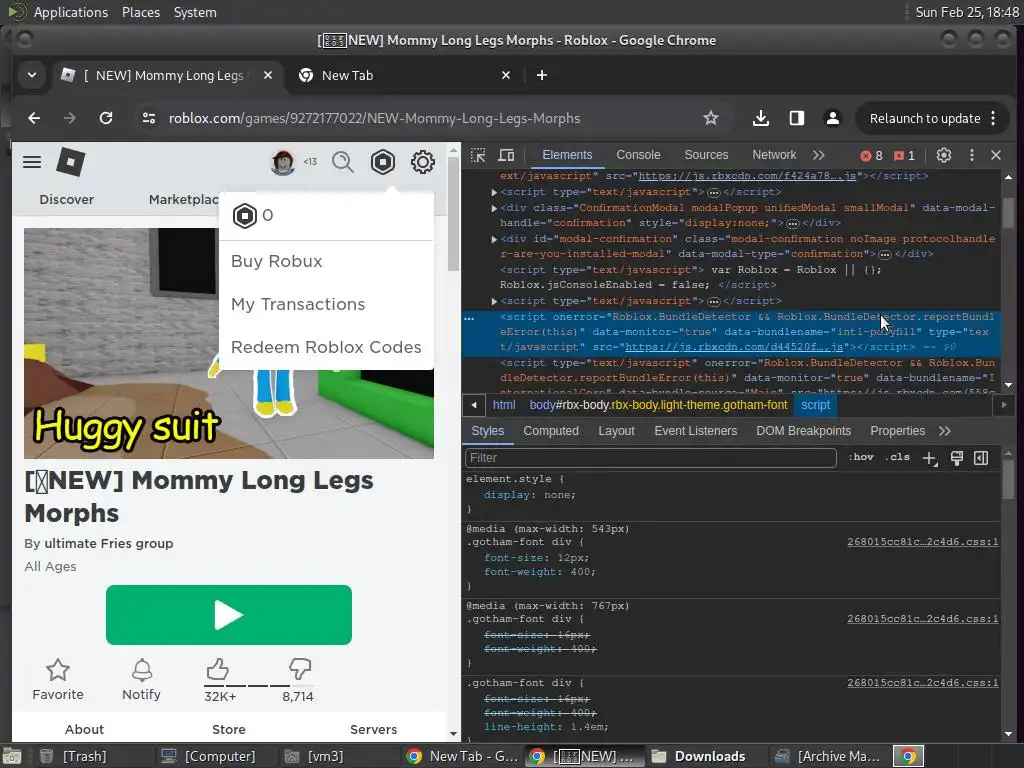Activate the DevTools inspect element picker
The height and width of the screenshot is (768, 1024).
[x=478, y=155]
